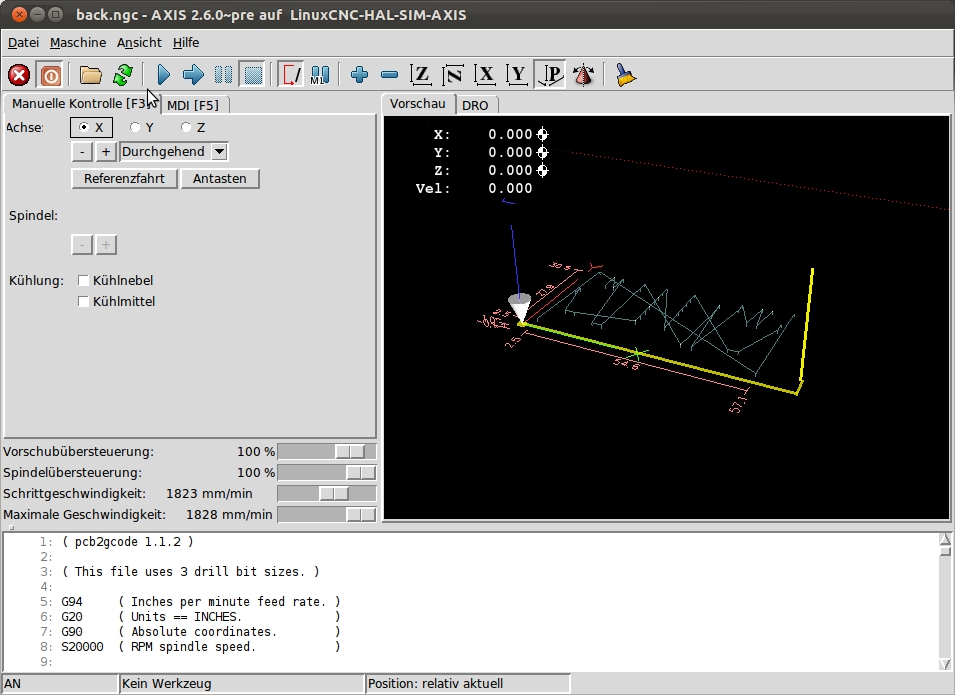This screenshot has width=955, height=695.
Task: Open the Maschine menu
Action: (77, 42)
